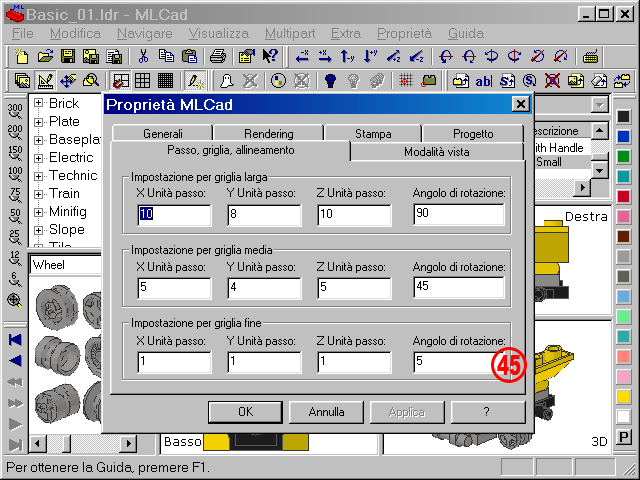Zoom to 300 percent magnifier icon
Screen dimensions: 640x480
coord(15,111)
